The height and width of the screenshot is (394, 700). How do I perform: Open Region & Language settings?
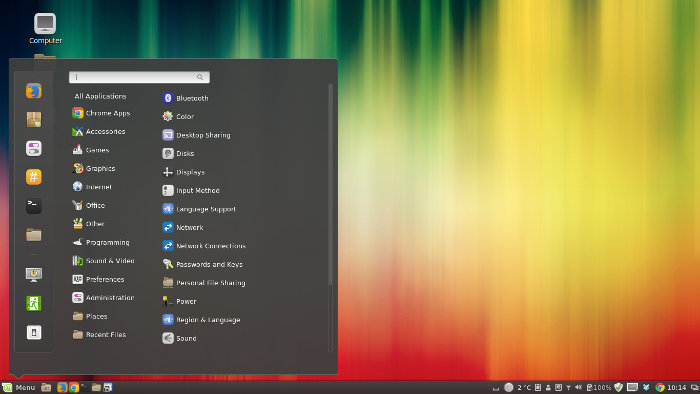tap(202, 320)
